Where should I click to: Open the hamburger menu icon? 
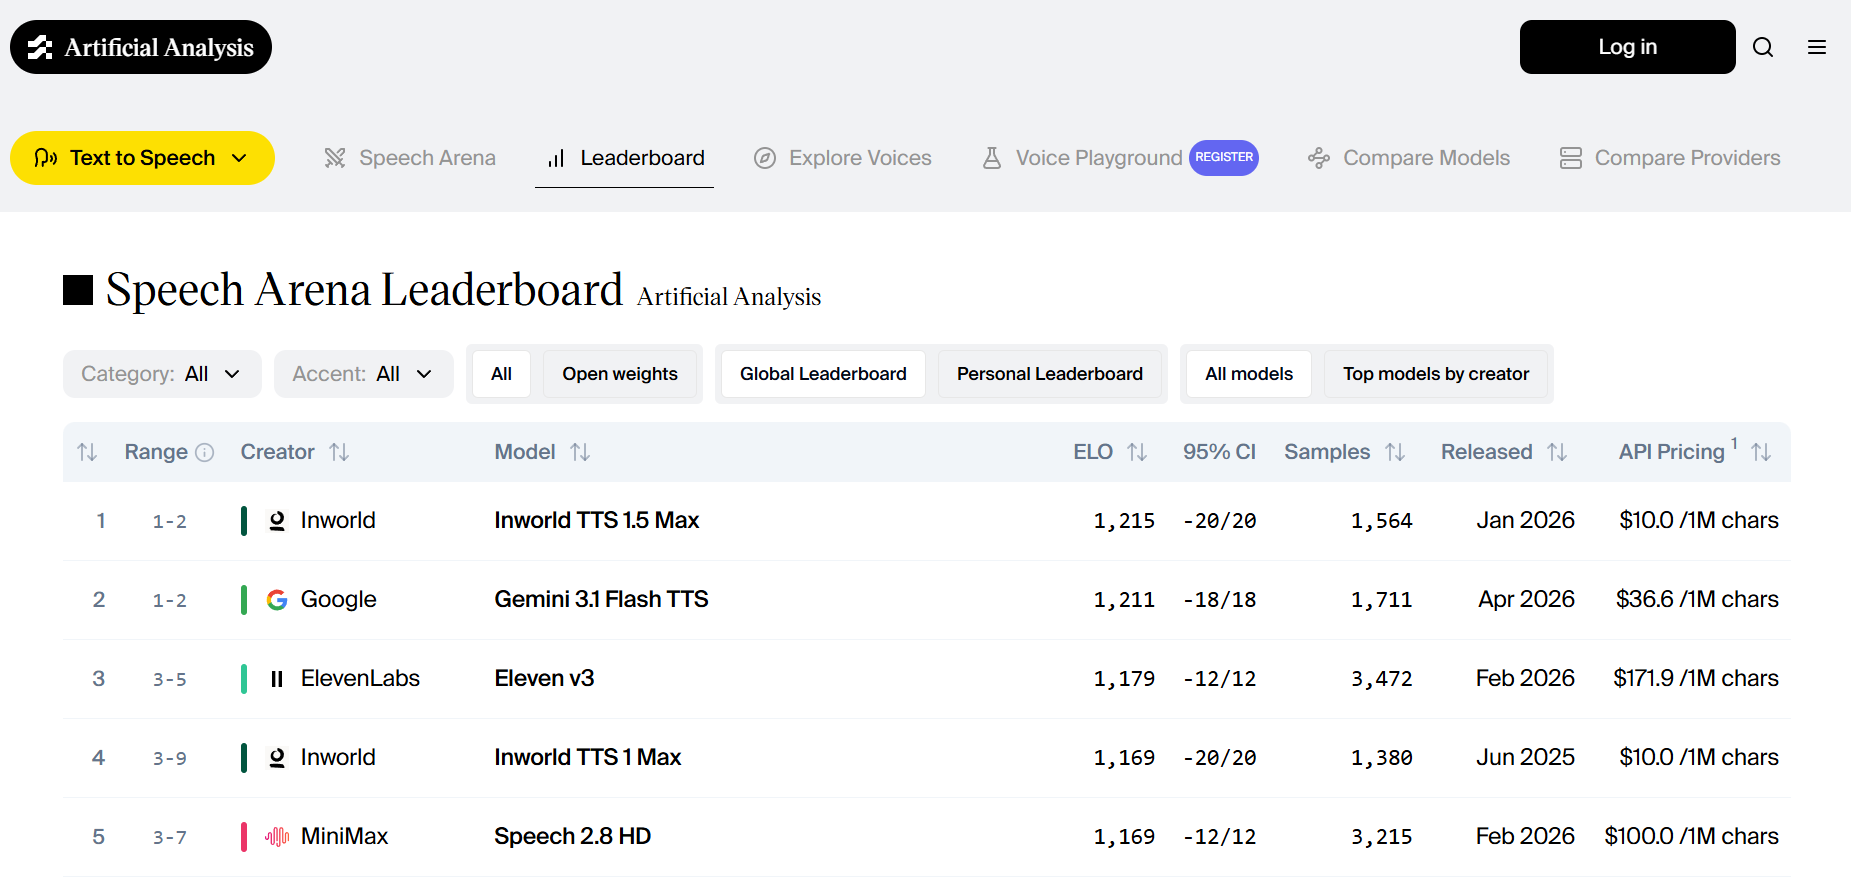pyautogui.click(x=1817, y=47)
